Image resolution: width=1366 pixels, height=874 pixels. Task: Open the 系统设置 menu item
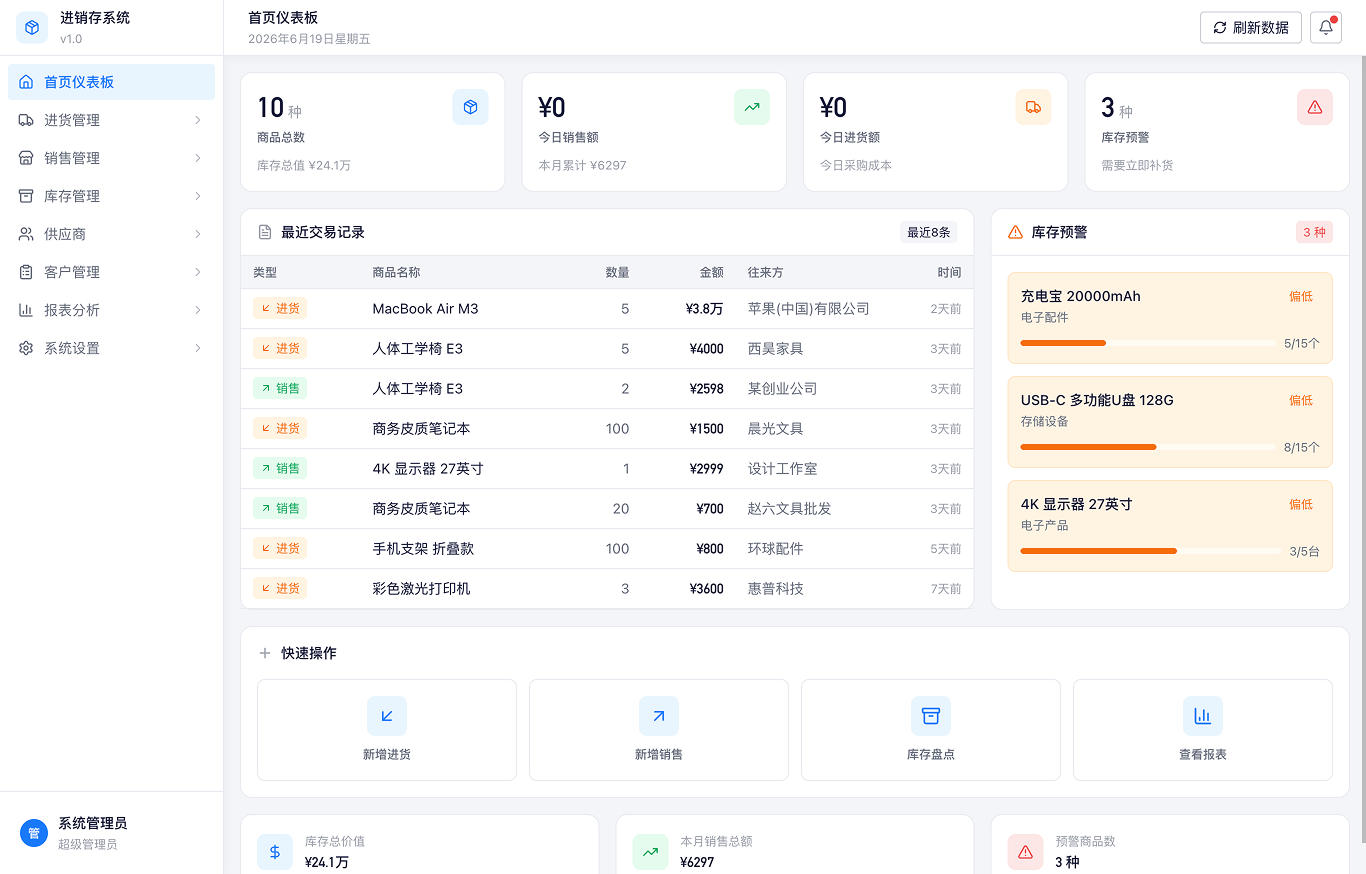111,348
